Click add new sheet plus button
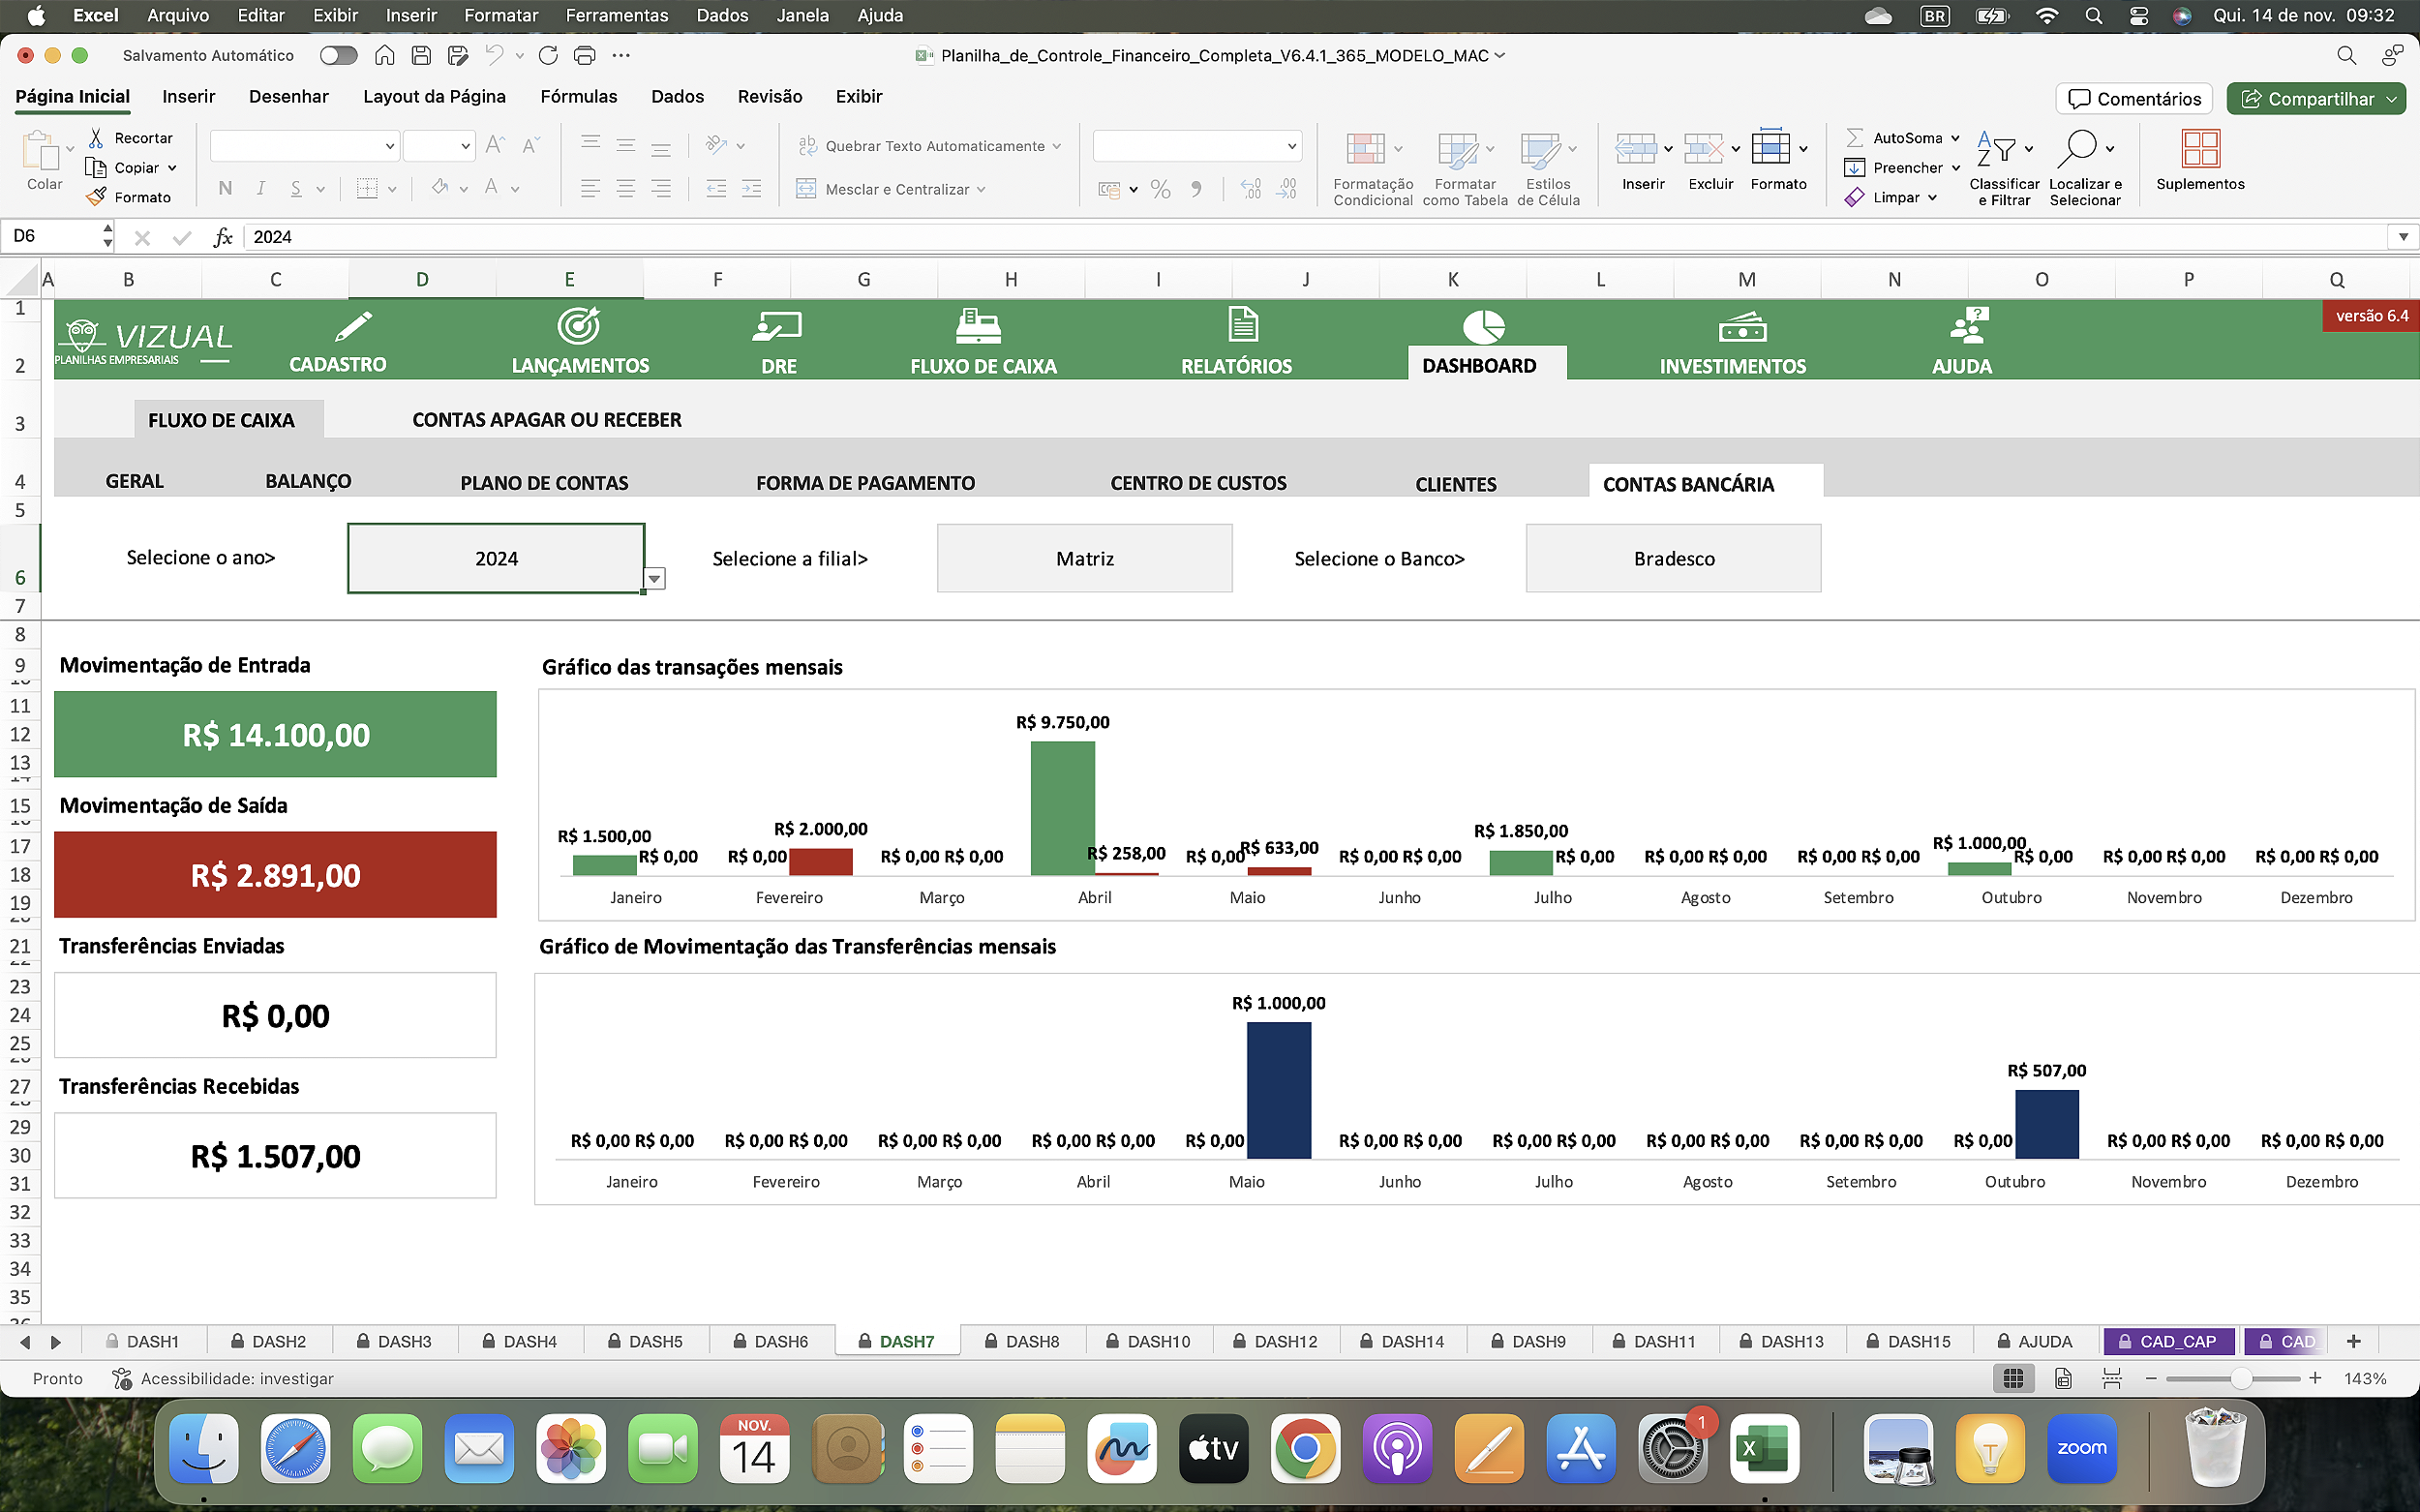 (2353, 1341)
